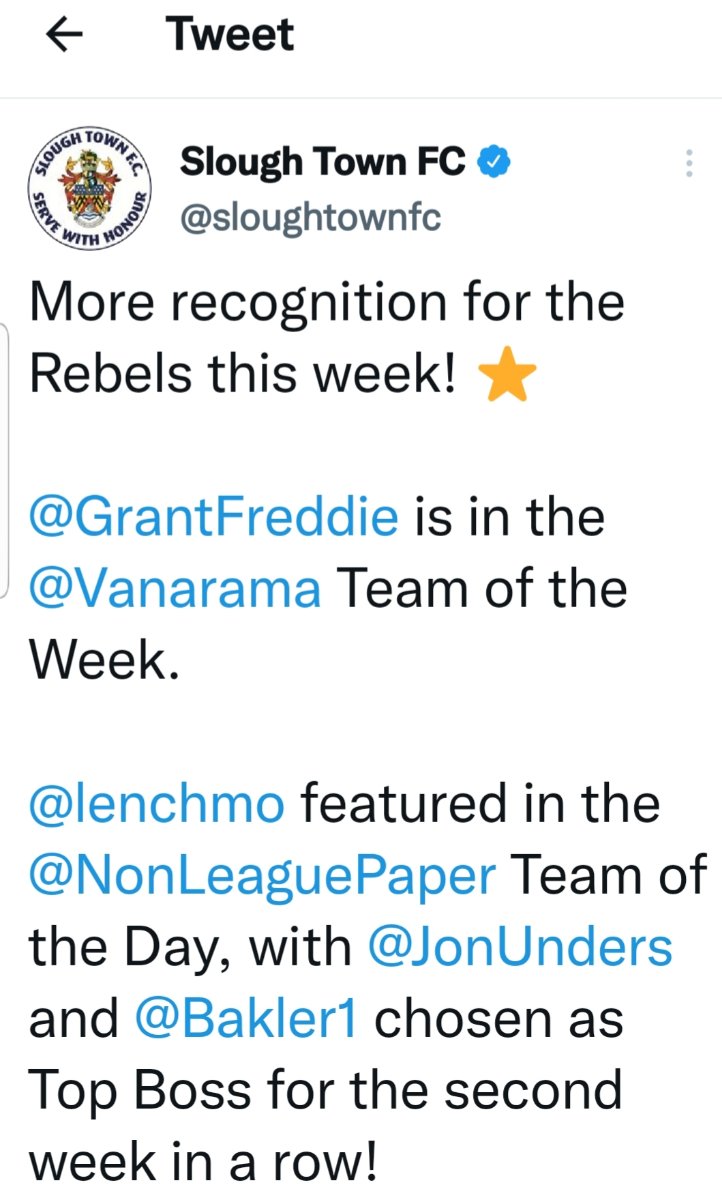Screen dimensions: 722x1200
Task: Tap the Tweet header title
Action: point(231,35)
